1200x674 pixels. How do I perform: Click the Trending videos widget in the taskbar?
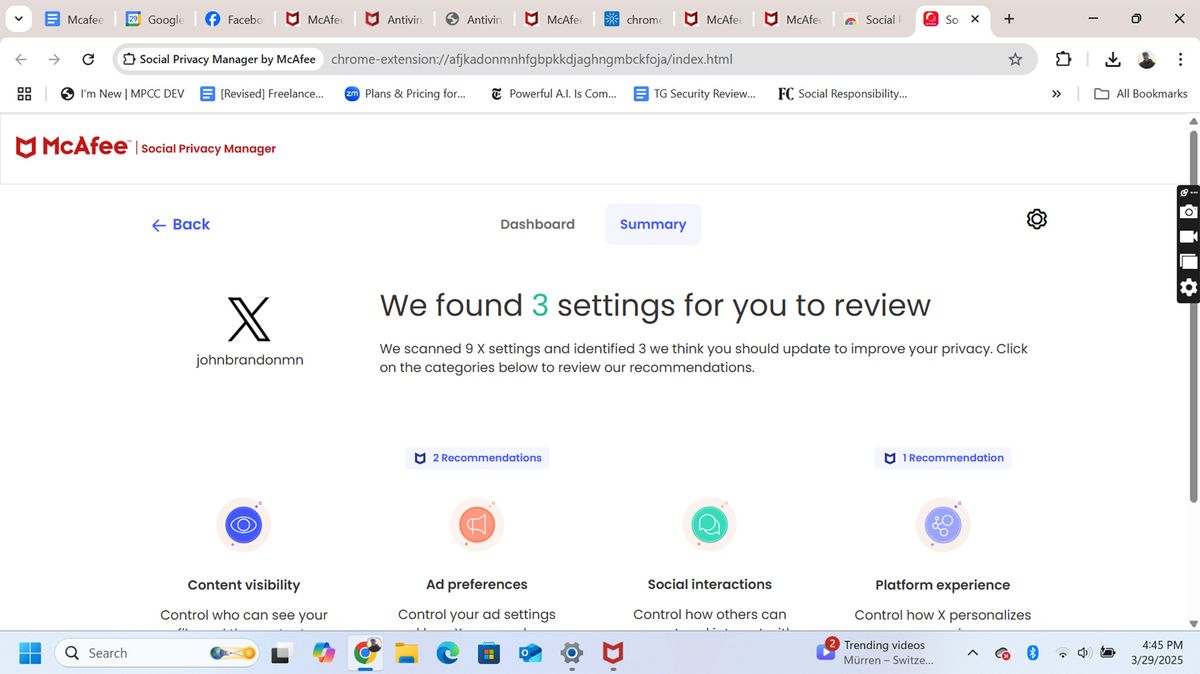point(877,652)
